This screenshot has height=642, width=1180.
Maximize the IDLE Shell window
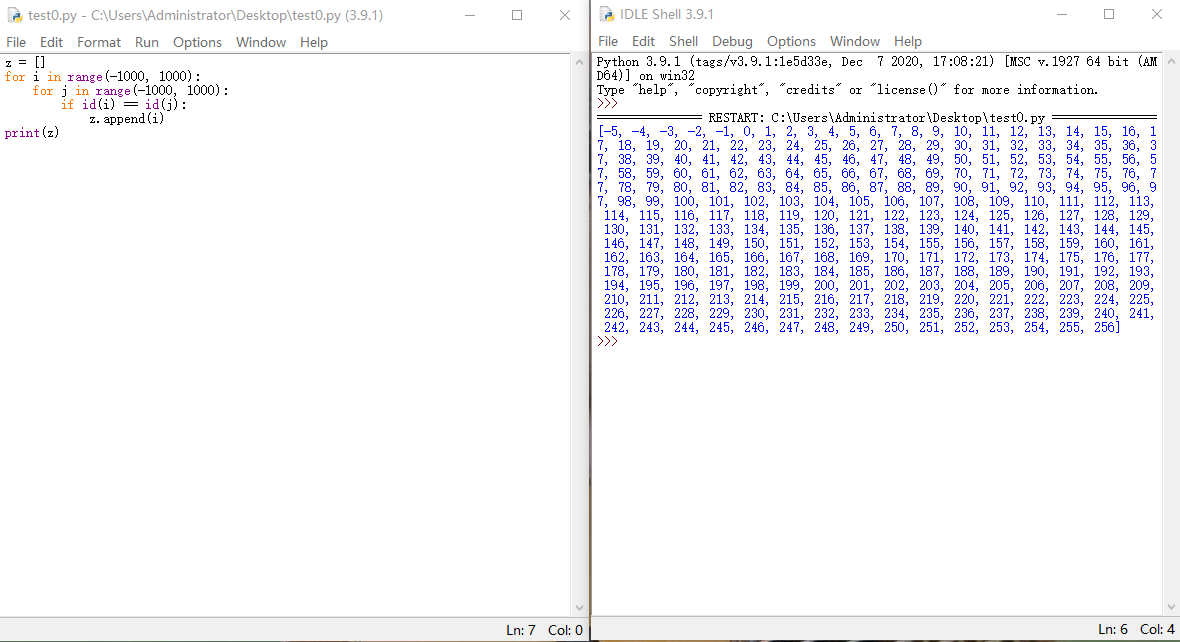tap(1109, 14)
